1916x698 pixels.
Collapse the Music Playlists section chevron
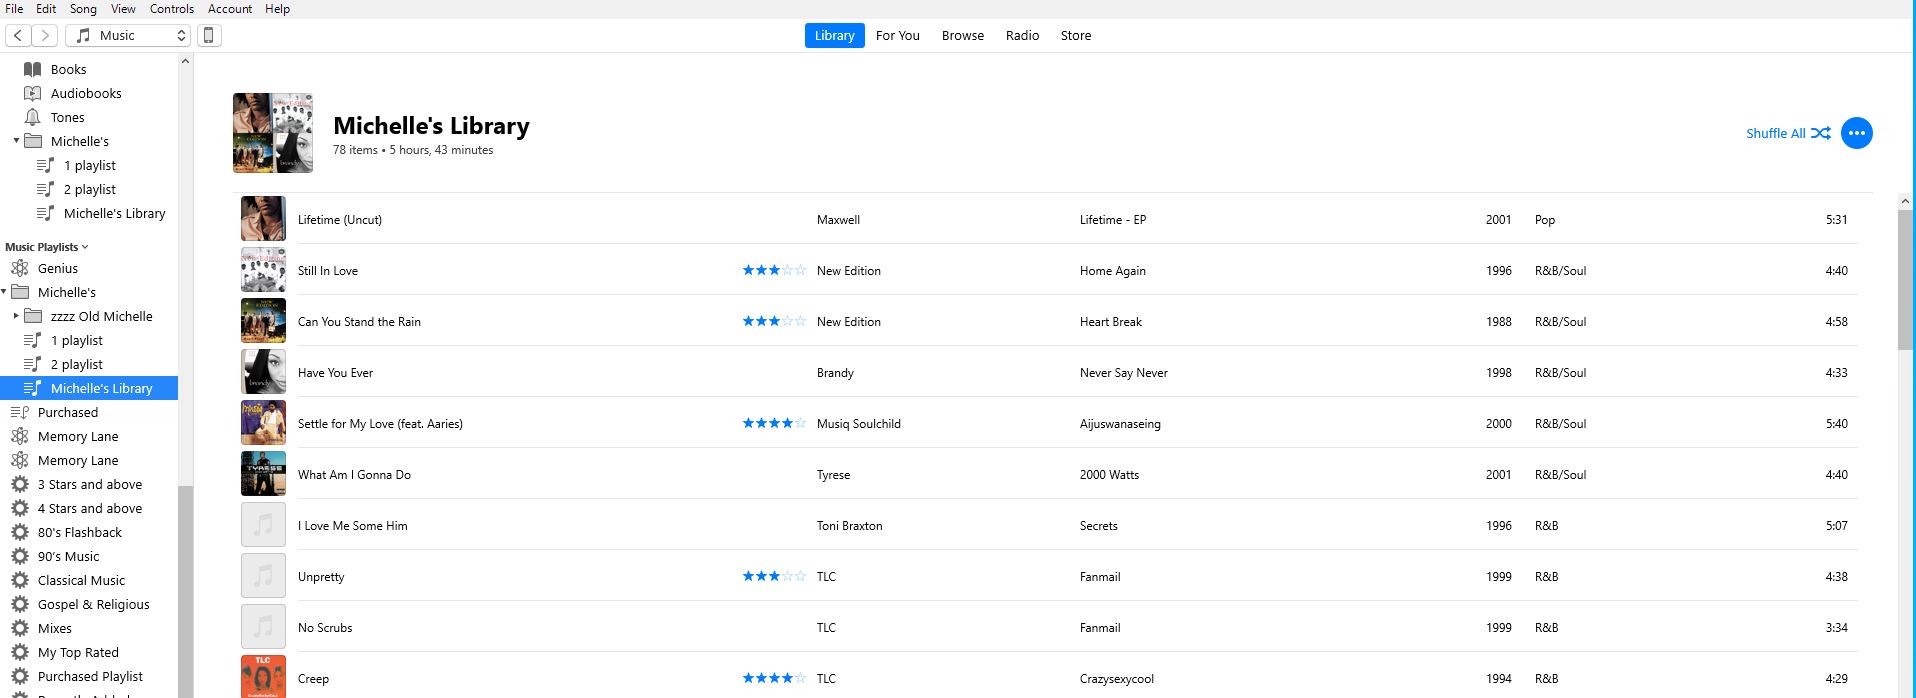[x=85, y=247]
